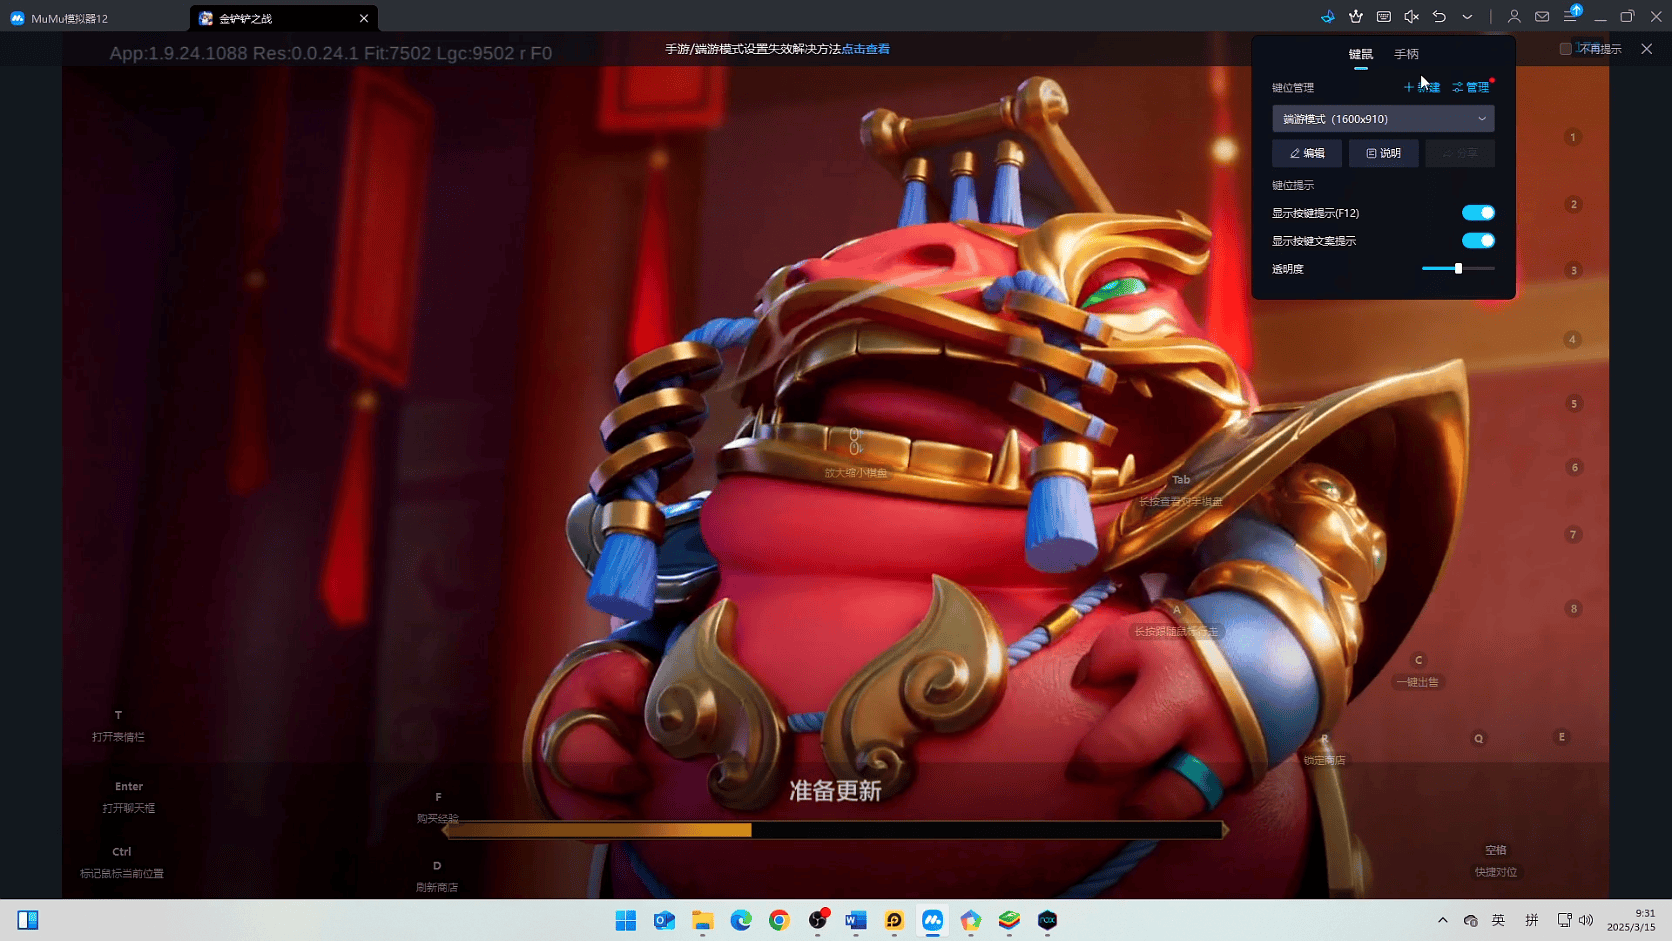
Task: Show hidden tray icons chevron
Action: 1442,920
